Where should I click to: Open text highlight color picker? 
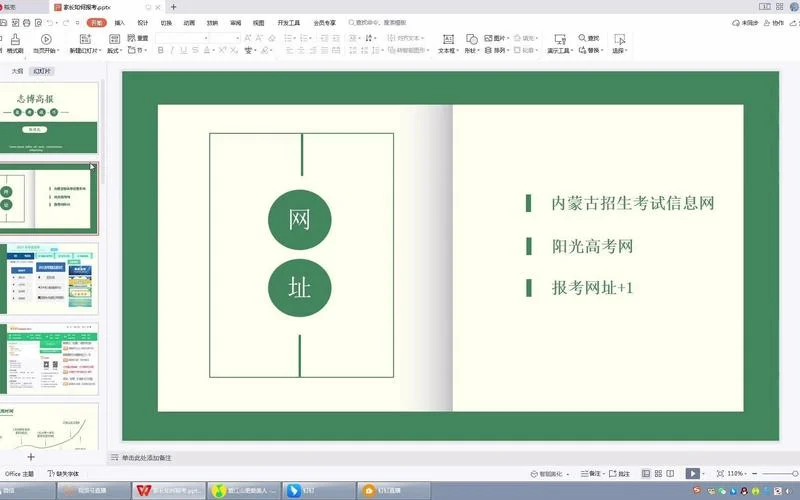[265, 50]
